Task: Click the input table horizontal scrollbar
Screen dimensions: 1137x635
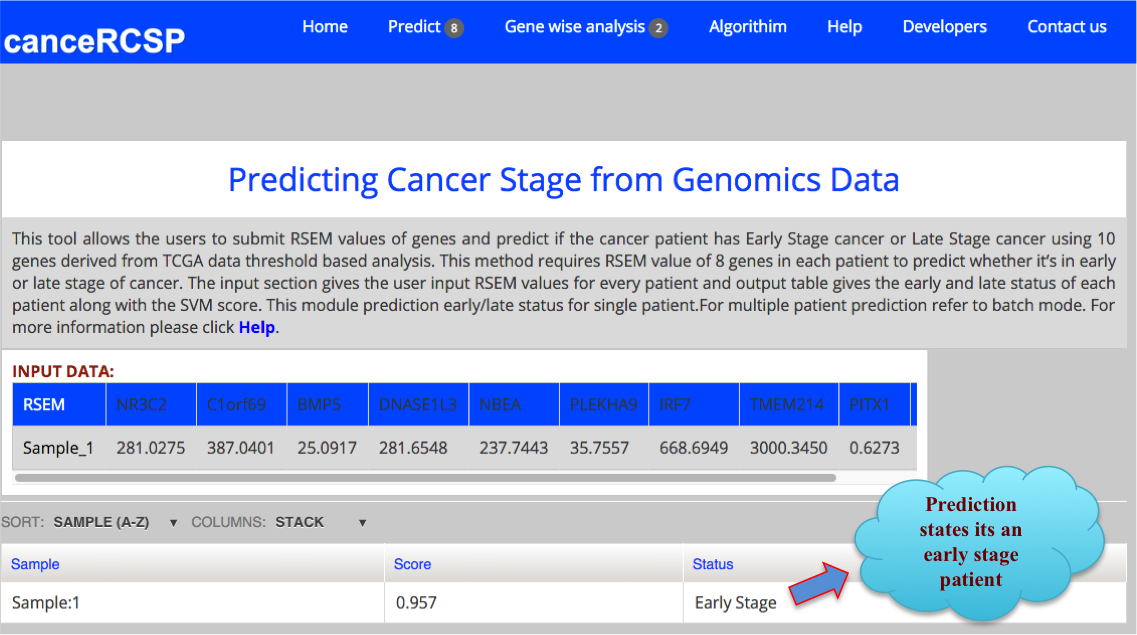Action: (x=425, y=478)
